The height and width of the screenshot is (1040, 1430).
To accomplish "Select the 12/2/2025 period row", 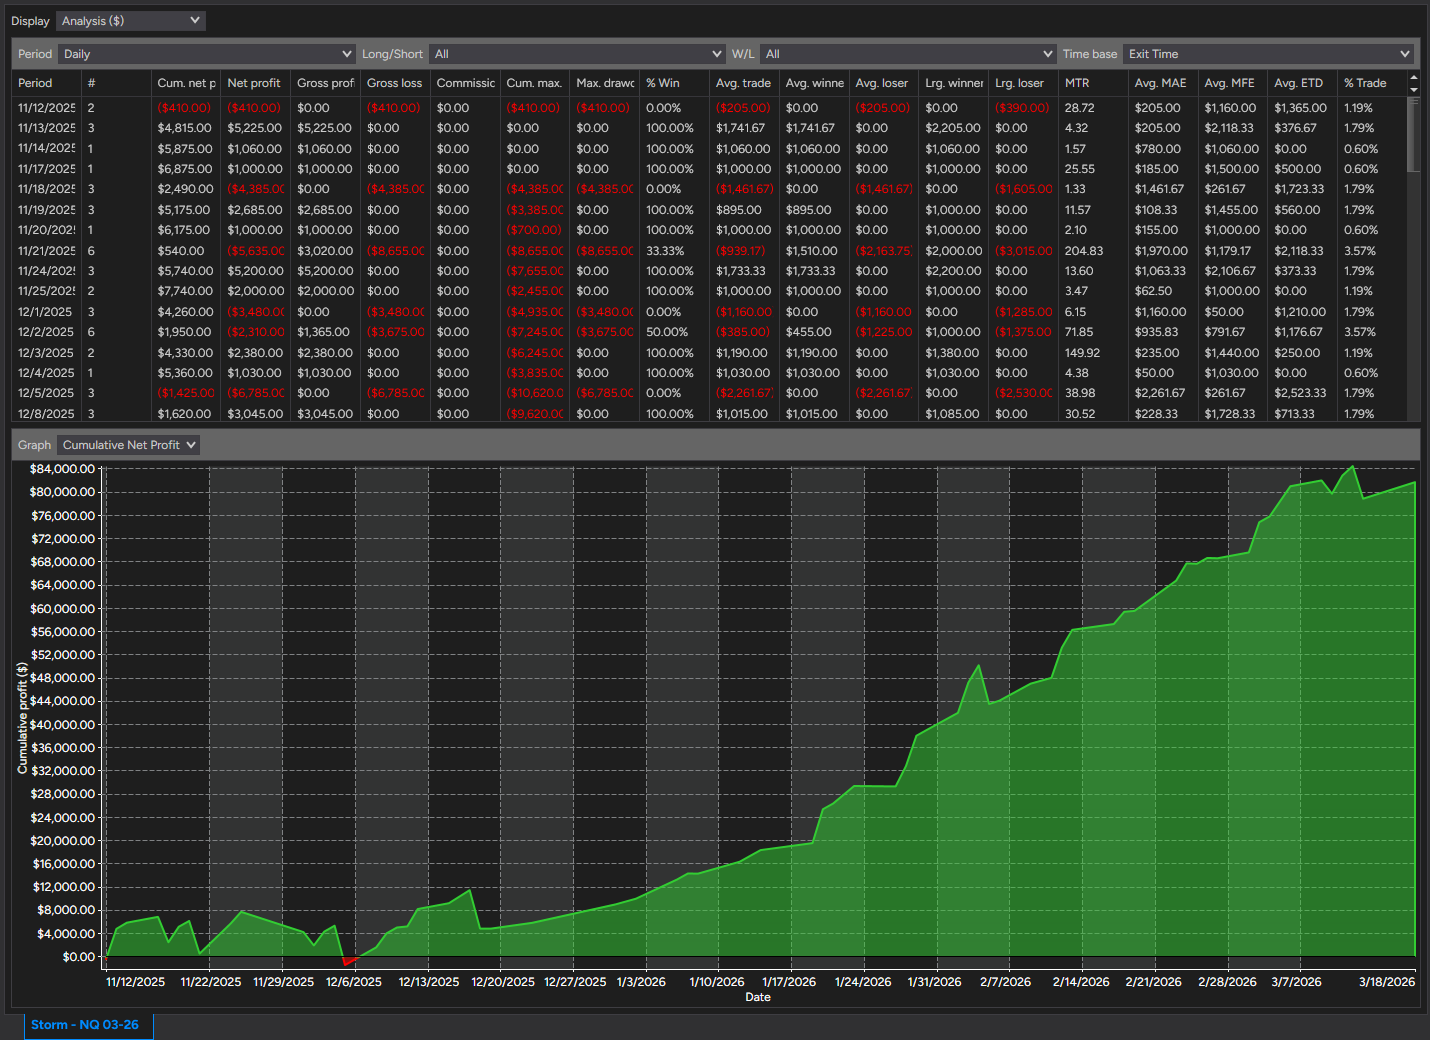I will 709,332.
